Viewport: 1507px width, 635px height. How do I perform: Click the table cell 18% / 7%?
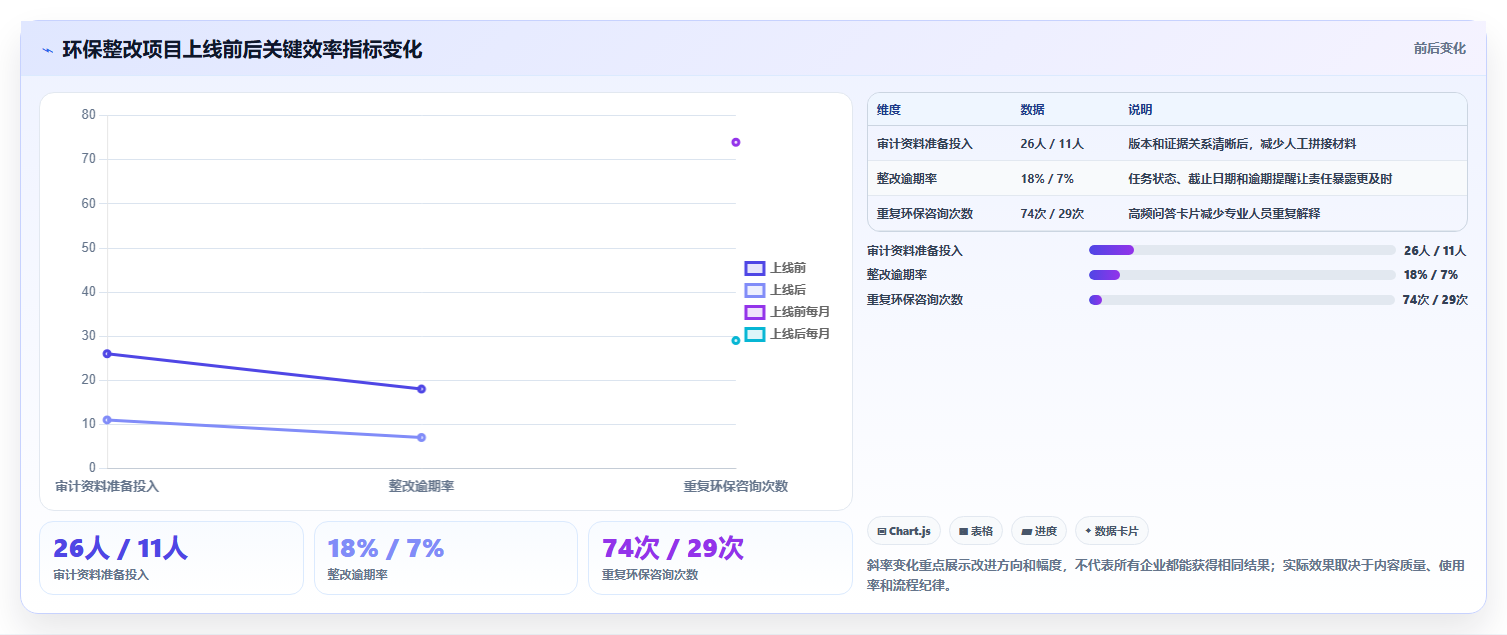(1047, 178)
